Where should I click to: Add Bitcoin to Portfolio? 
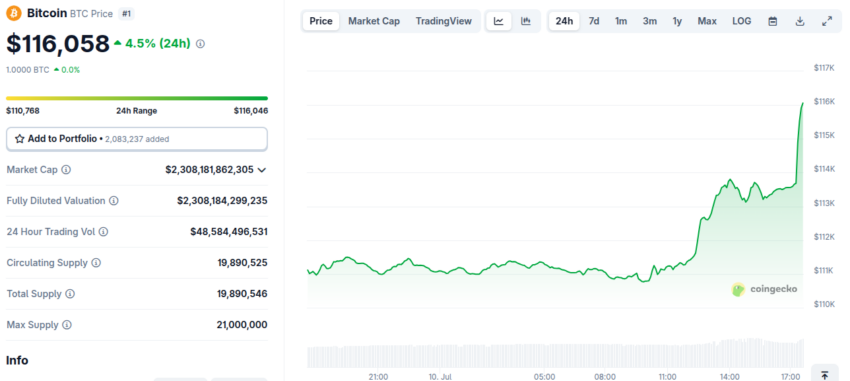(137, 139)
